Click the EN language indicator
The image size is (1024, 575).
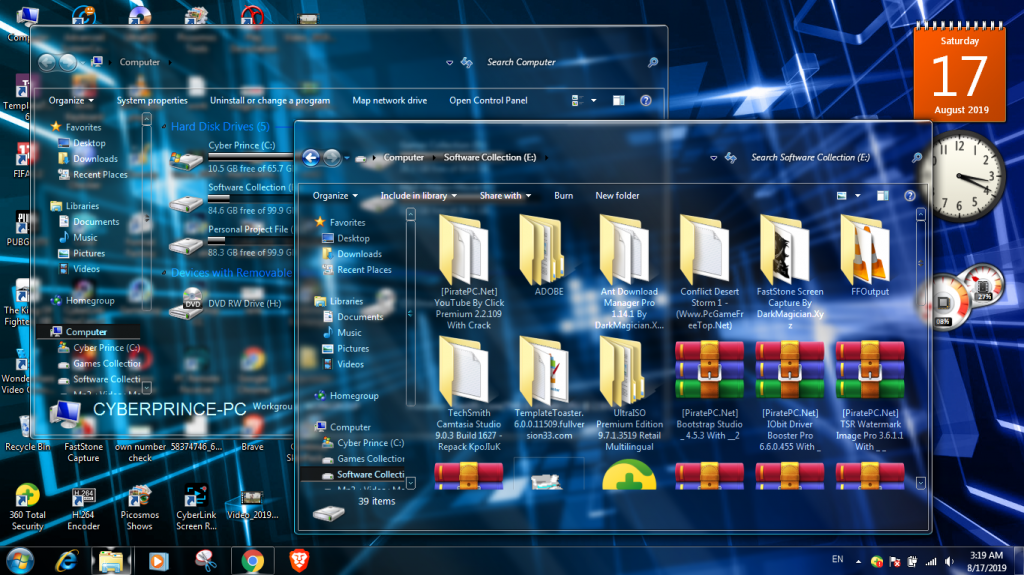(837, 560)
